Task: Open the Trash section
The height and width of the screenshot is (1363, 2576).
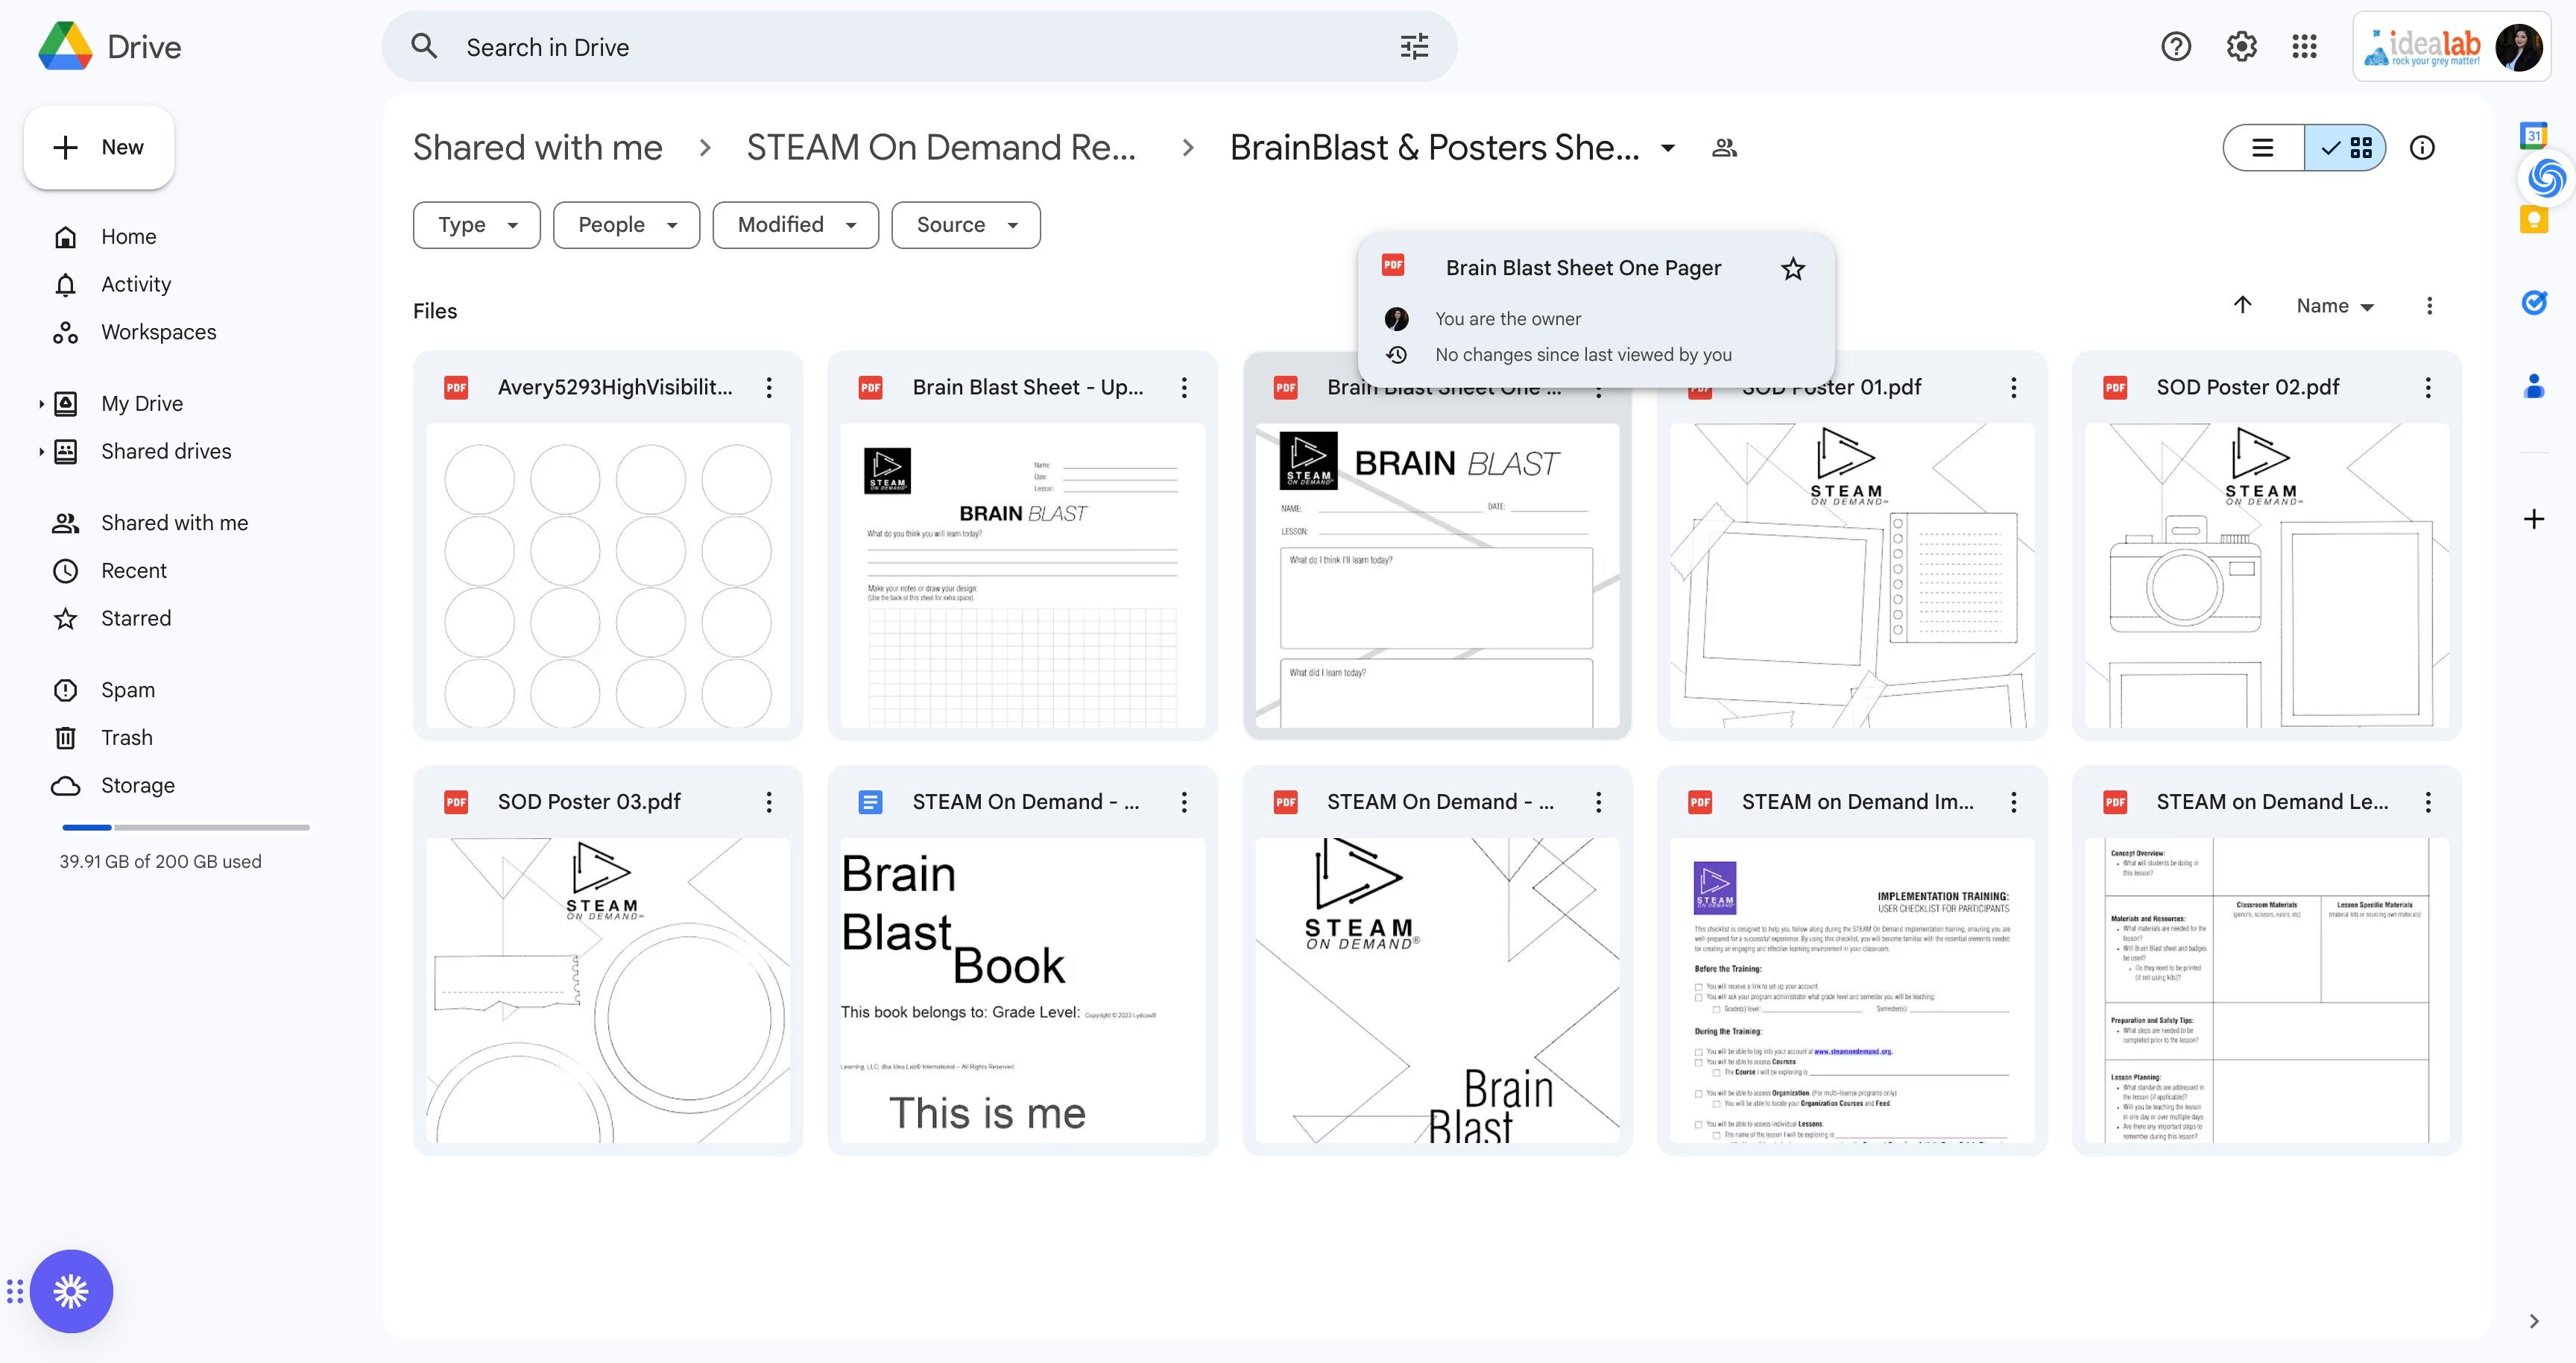Action: pos(127,738)
